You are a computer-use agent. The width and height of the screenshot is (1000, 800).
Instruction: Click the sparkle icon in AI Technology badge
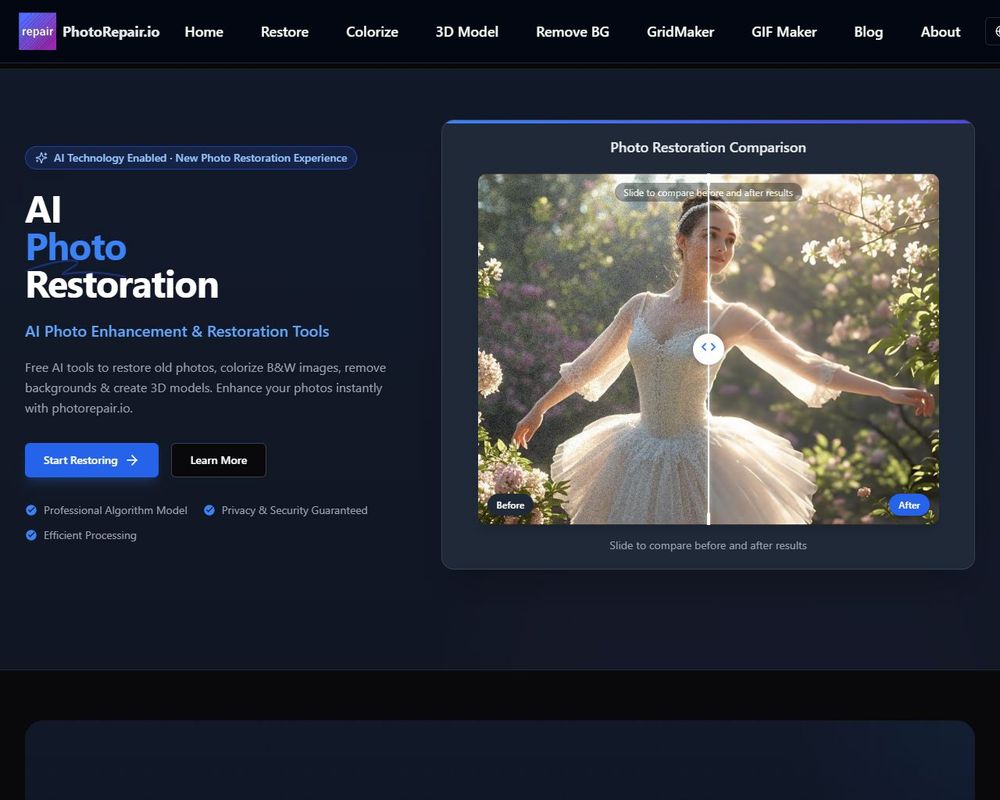click(41, 158)
